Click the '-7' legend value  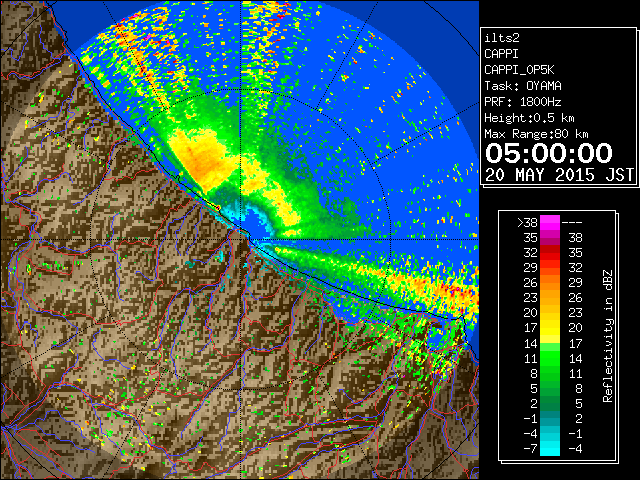(x=530, y=449)
